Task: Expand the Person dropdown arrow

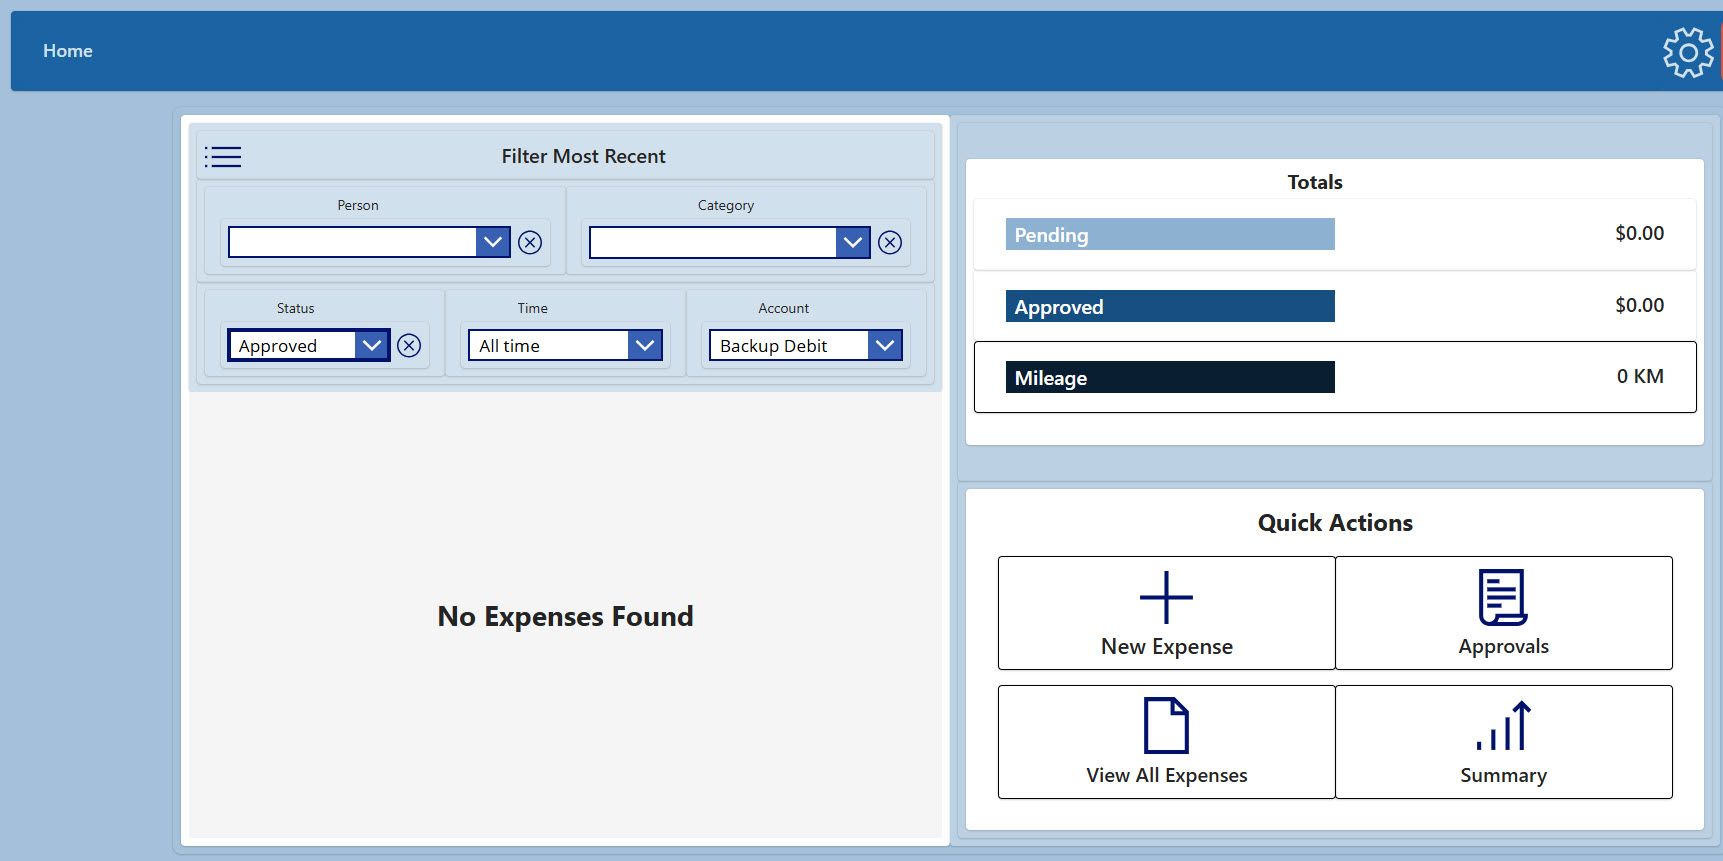Action: [493, 242]
